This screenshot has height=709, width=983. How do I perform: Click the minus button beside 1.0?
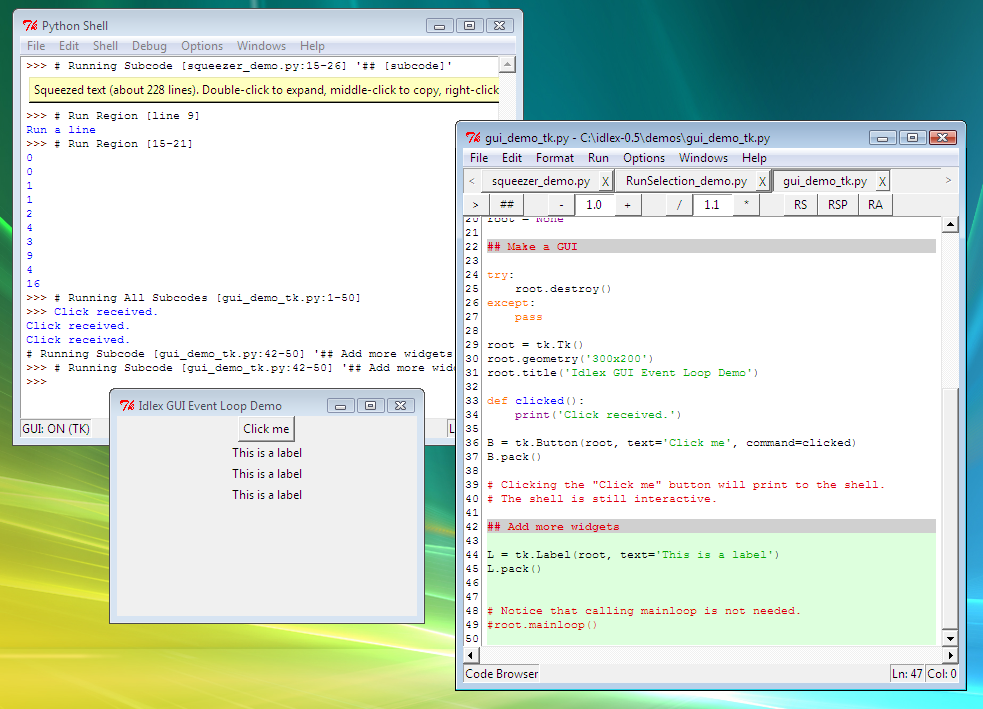(x=562, y=205)
